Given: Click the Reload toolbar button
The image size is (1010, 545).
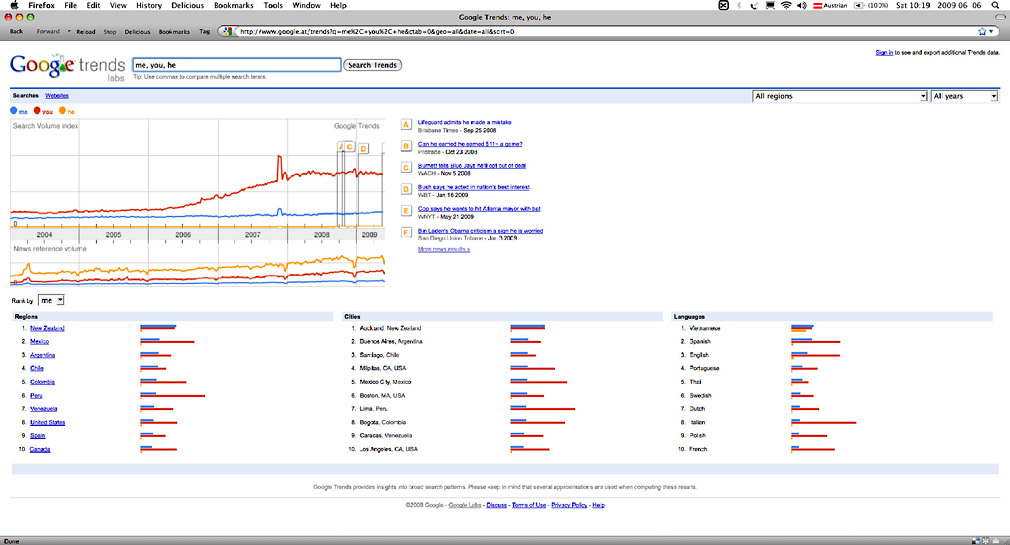Looking at the screenshot, I should pyautogui.click(x=86, y=31).
